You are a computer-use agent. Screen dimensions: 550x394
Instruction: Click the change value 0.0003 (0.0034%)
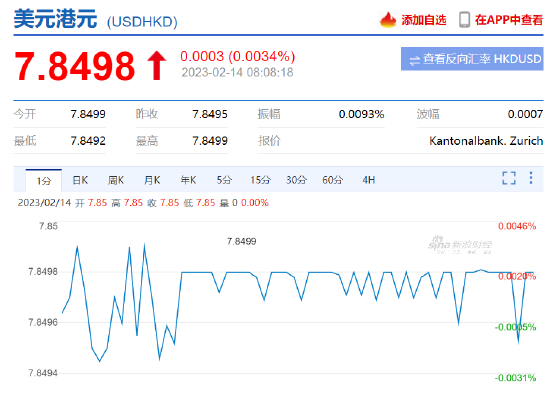tap(237, 56)
